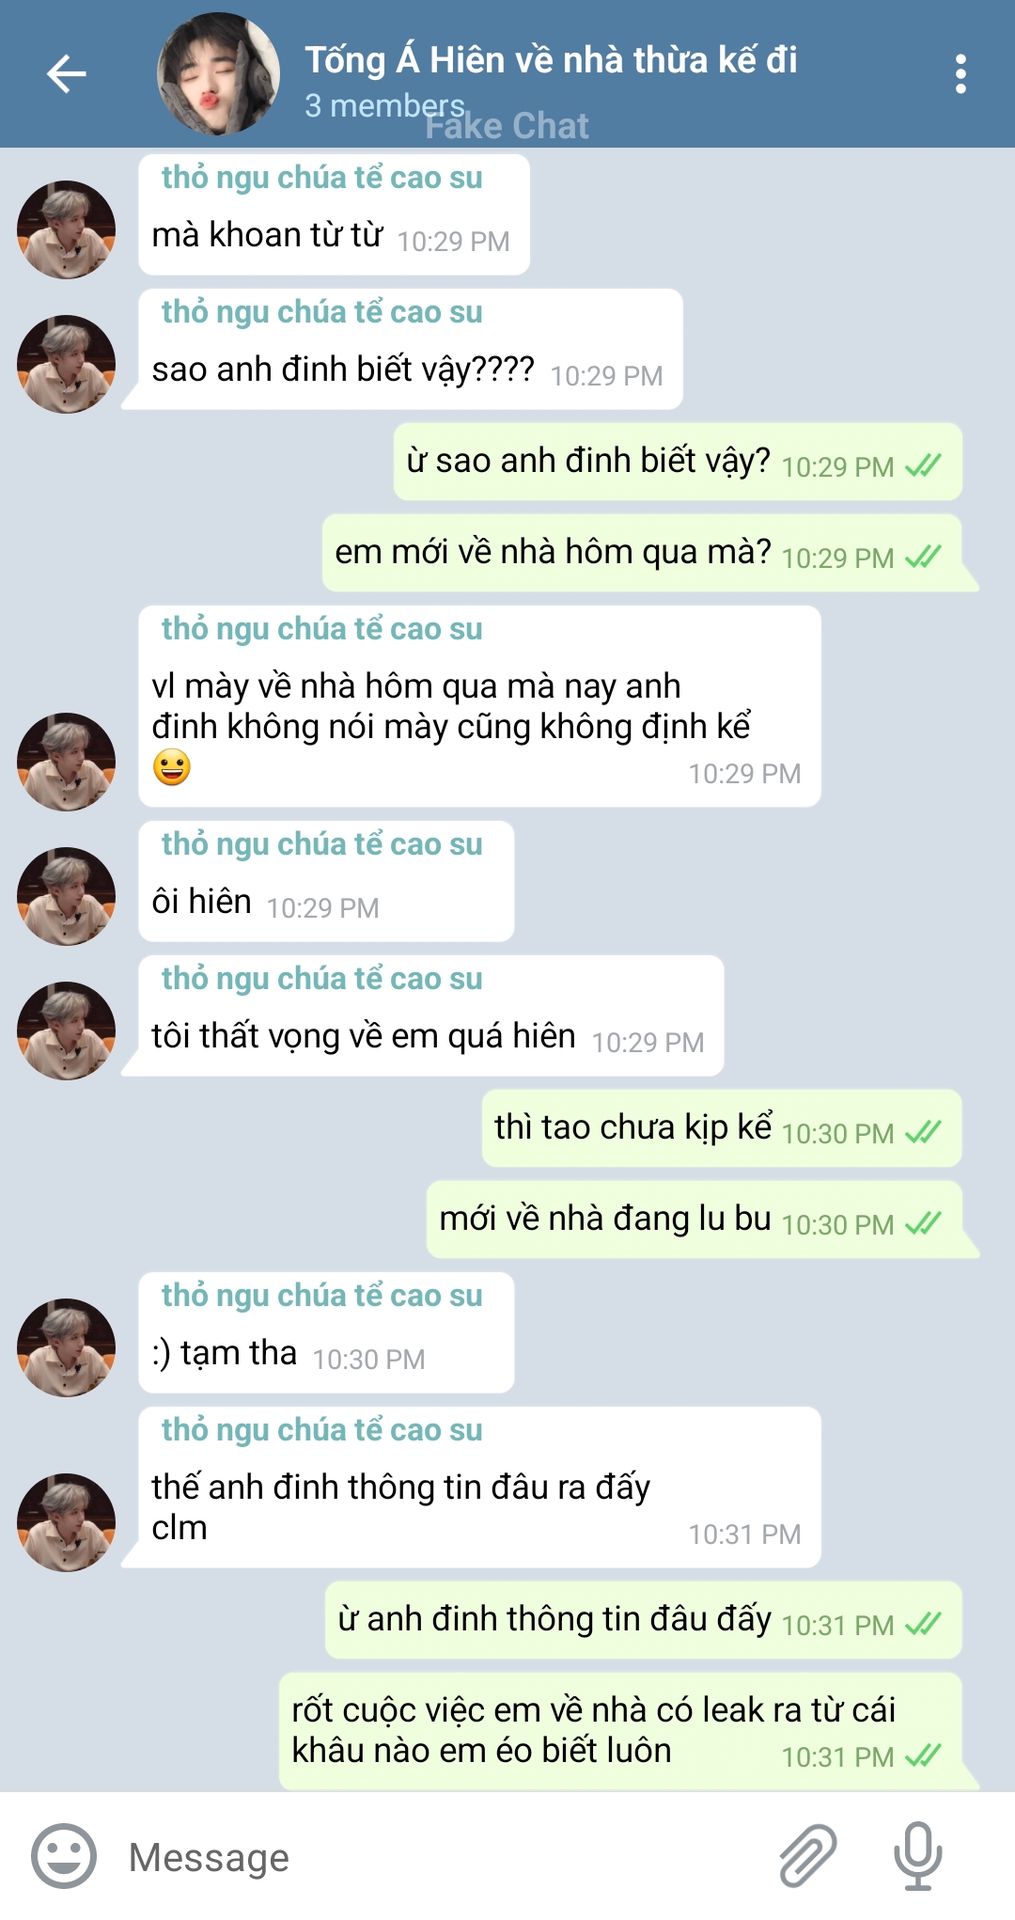Image resolution: width=1015 pixels, height=1920 pixels.
Task: Open the three-dot overflow menu
Action: pos(960,74)
